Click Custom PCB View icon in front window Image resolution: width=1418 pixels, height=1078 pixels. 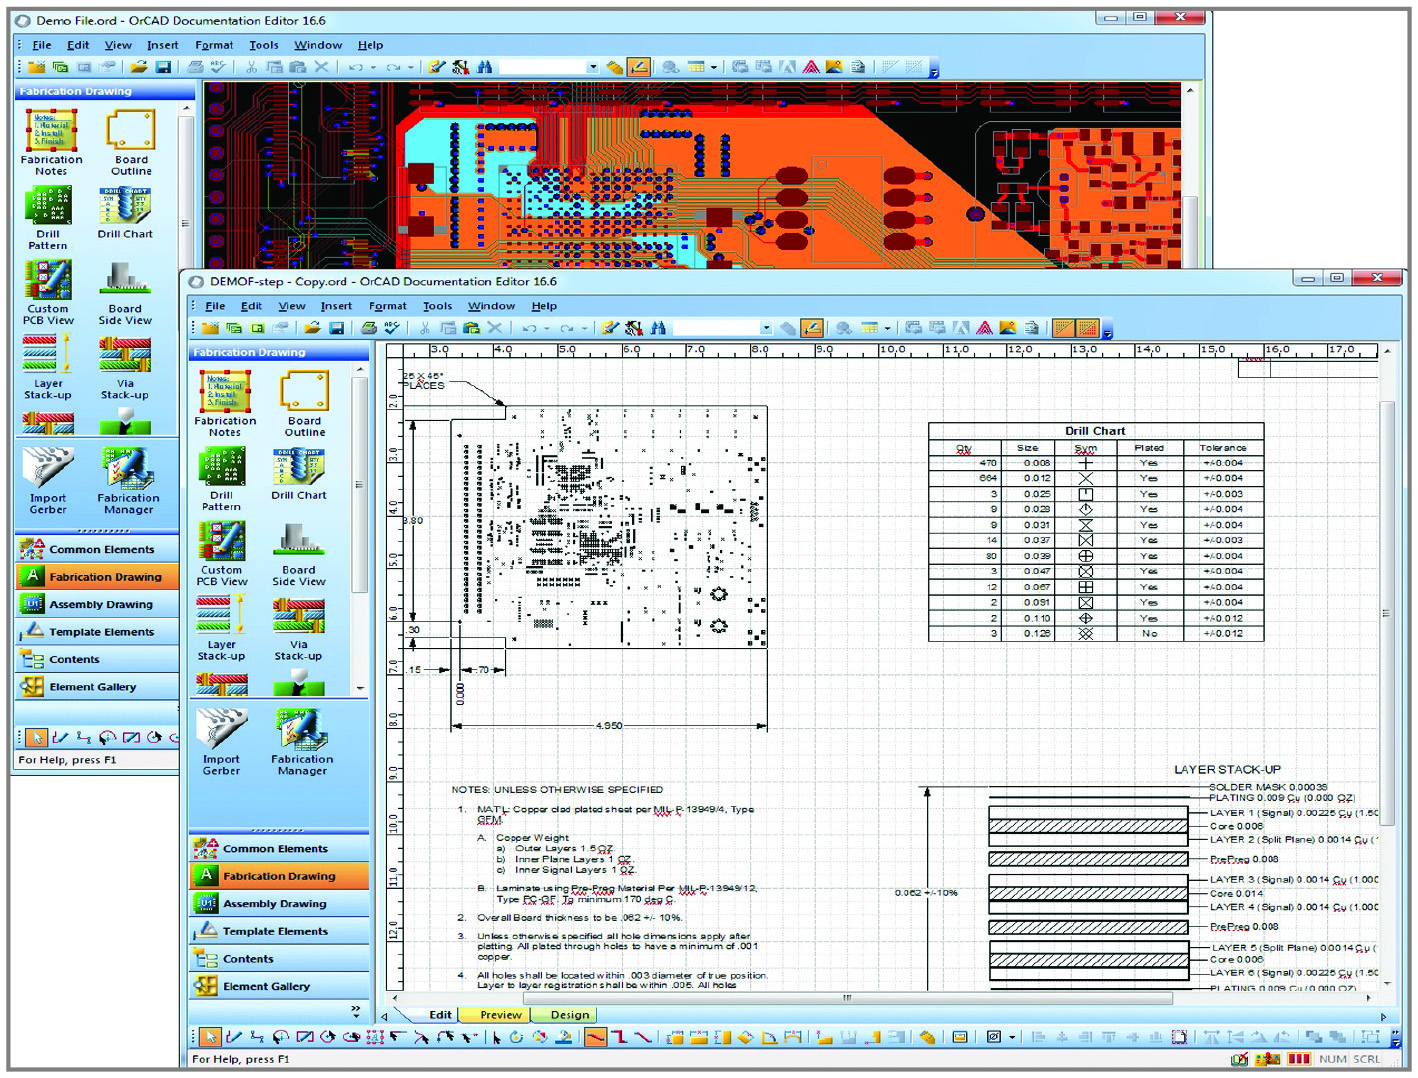221,542
